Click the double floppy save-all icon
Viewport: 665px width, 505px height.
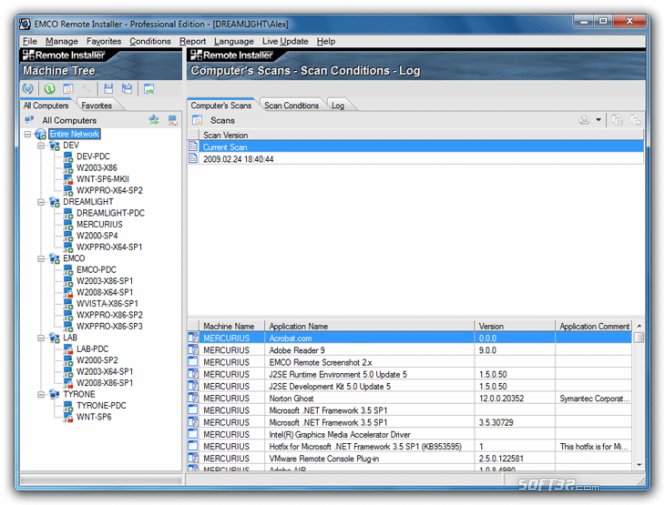(x=127, y=89)
